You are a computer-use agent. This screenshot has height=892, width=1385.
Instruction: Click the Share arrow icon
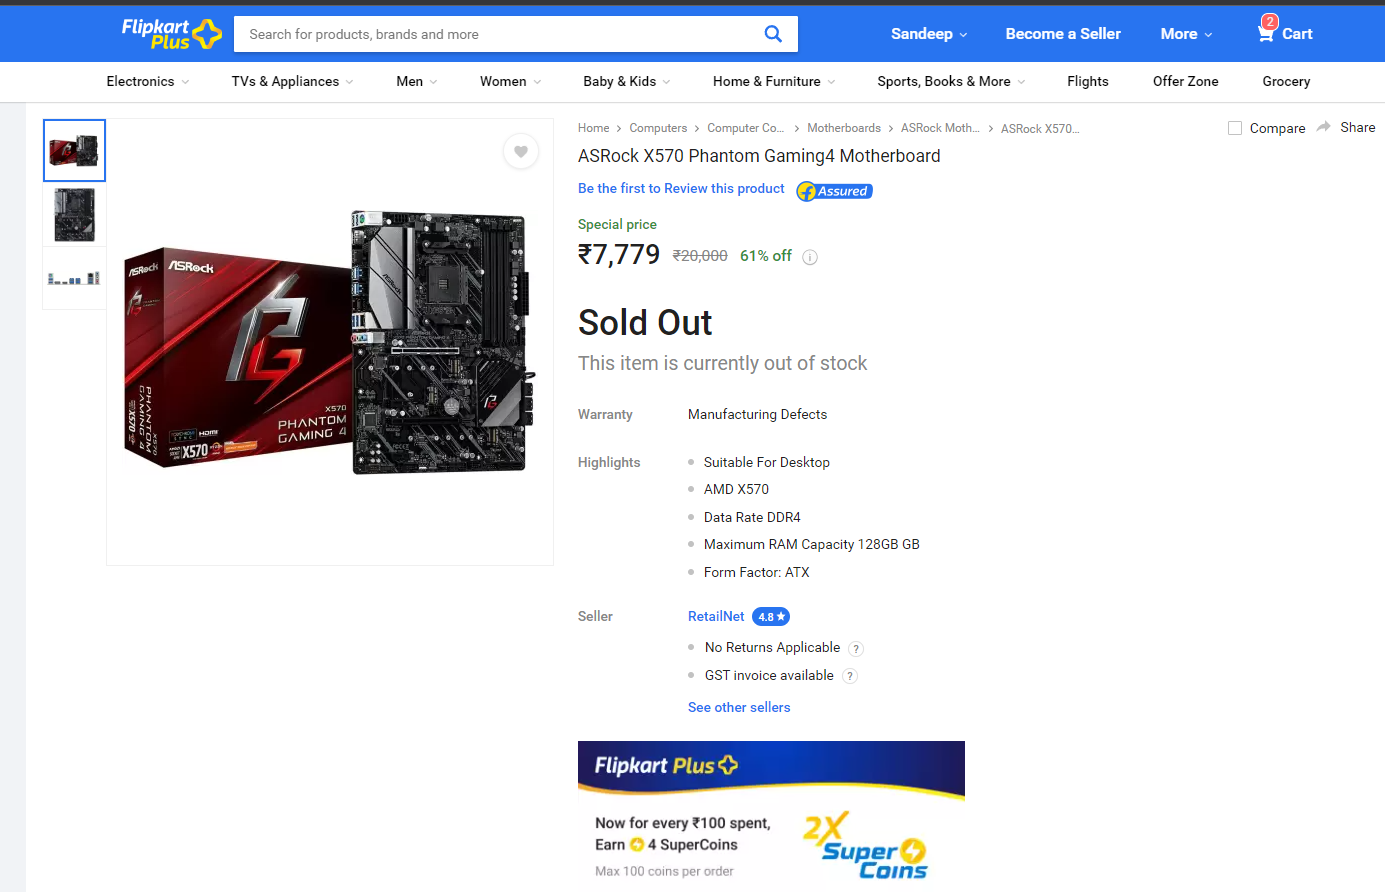coord(1324,127)
